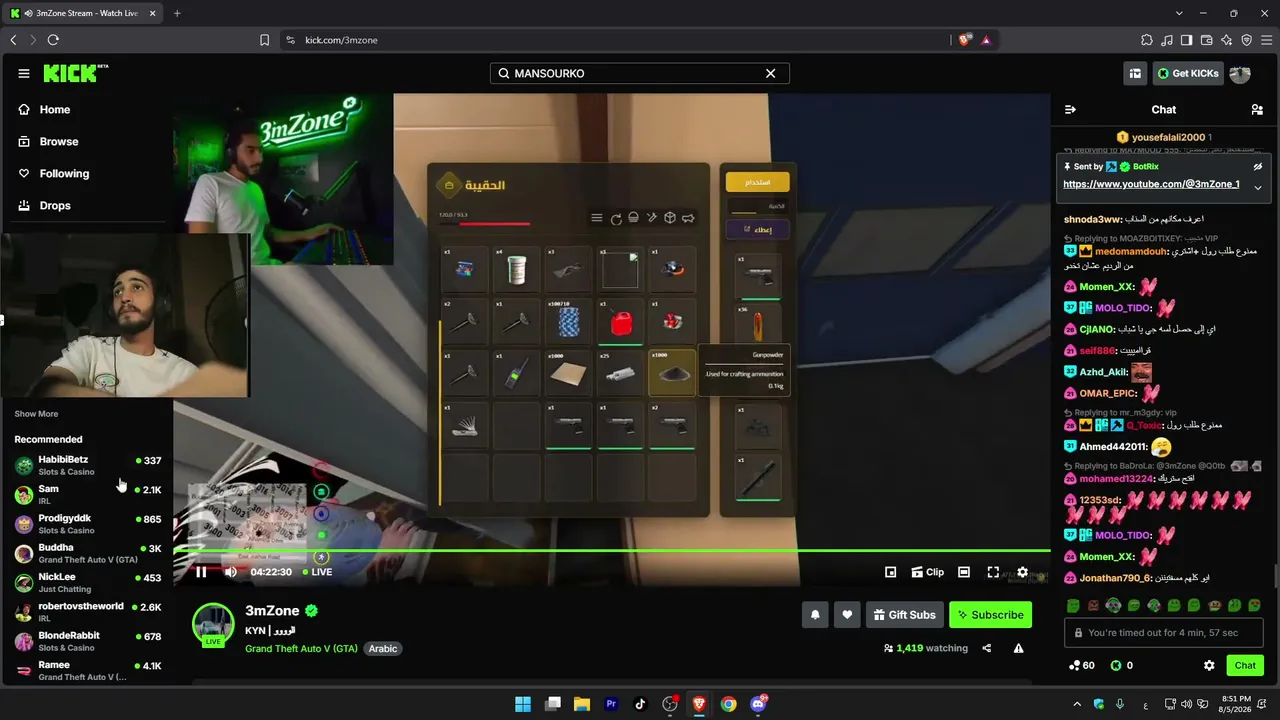Open Buddha recommended channel
This screenshot has width=1280, height=720.
88,553
